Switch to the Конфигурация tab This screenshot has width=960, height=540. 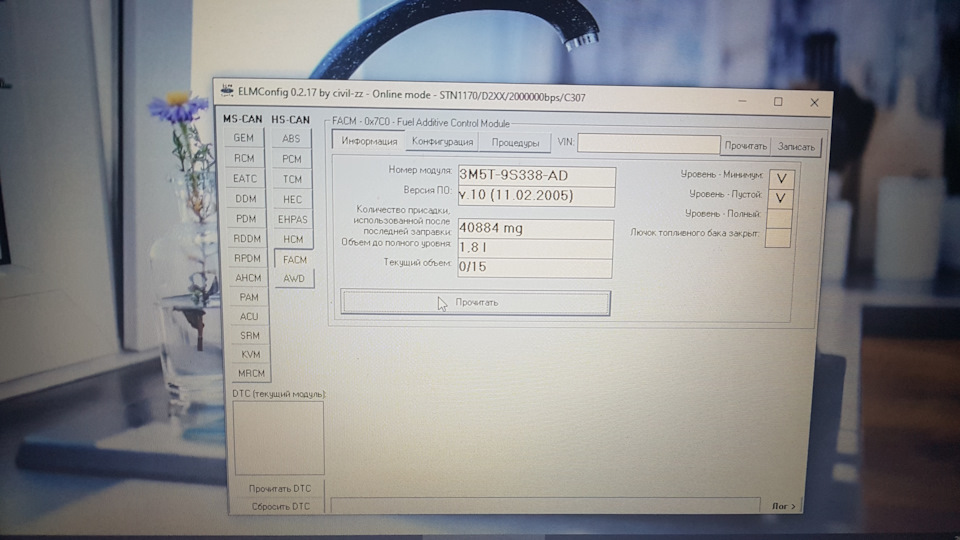[442, 142]
